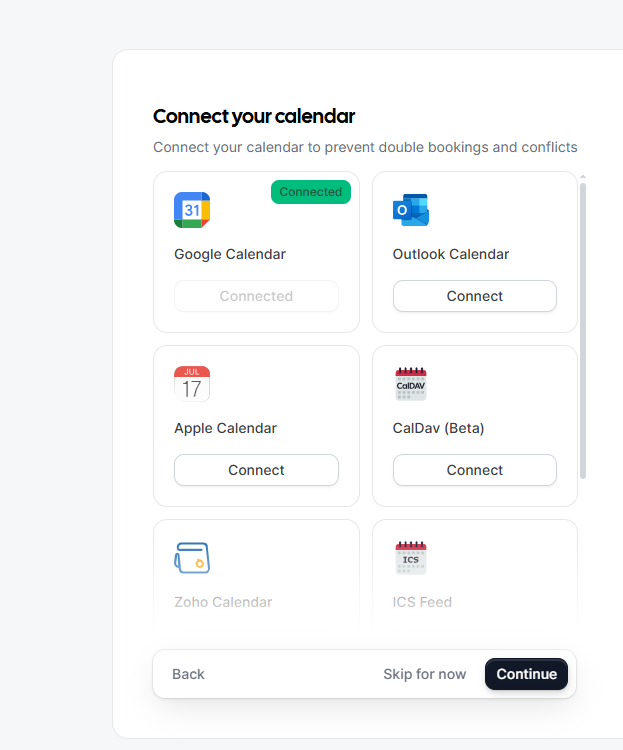Click the Zoho Calendar icon
This screenshot has width=623, height=750.
[x=192, y=558]
